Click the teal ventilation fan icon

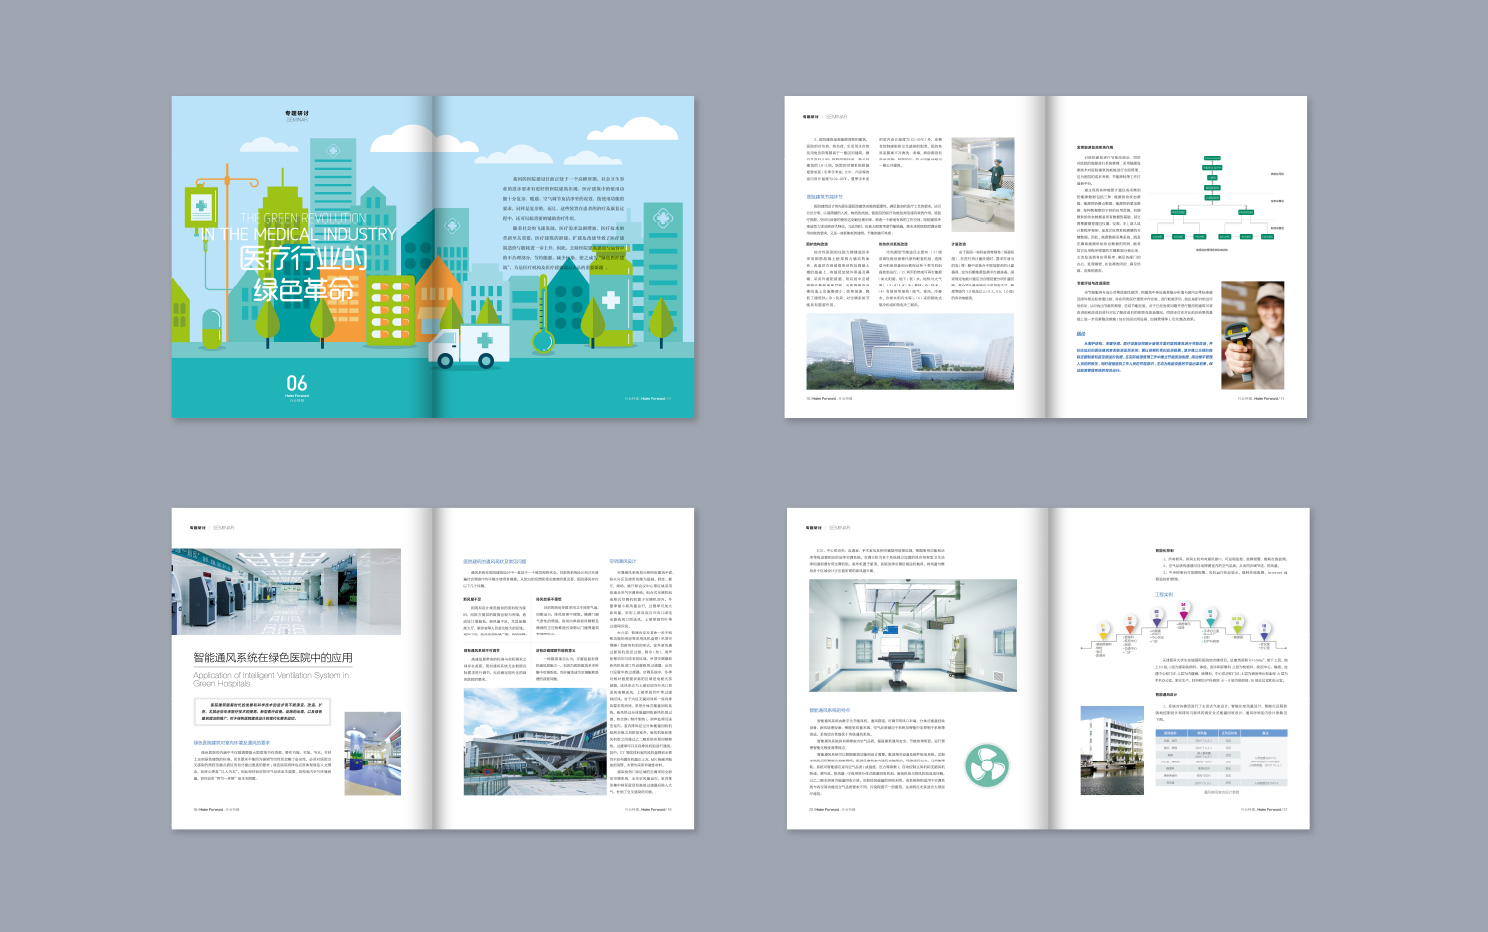986,765
